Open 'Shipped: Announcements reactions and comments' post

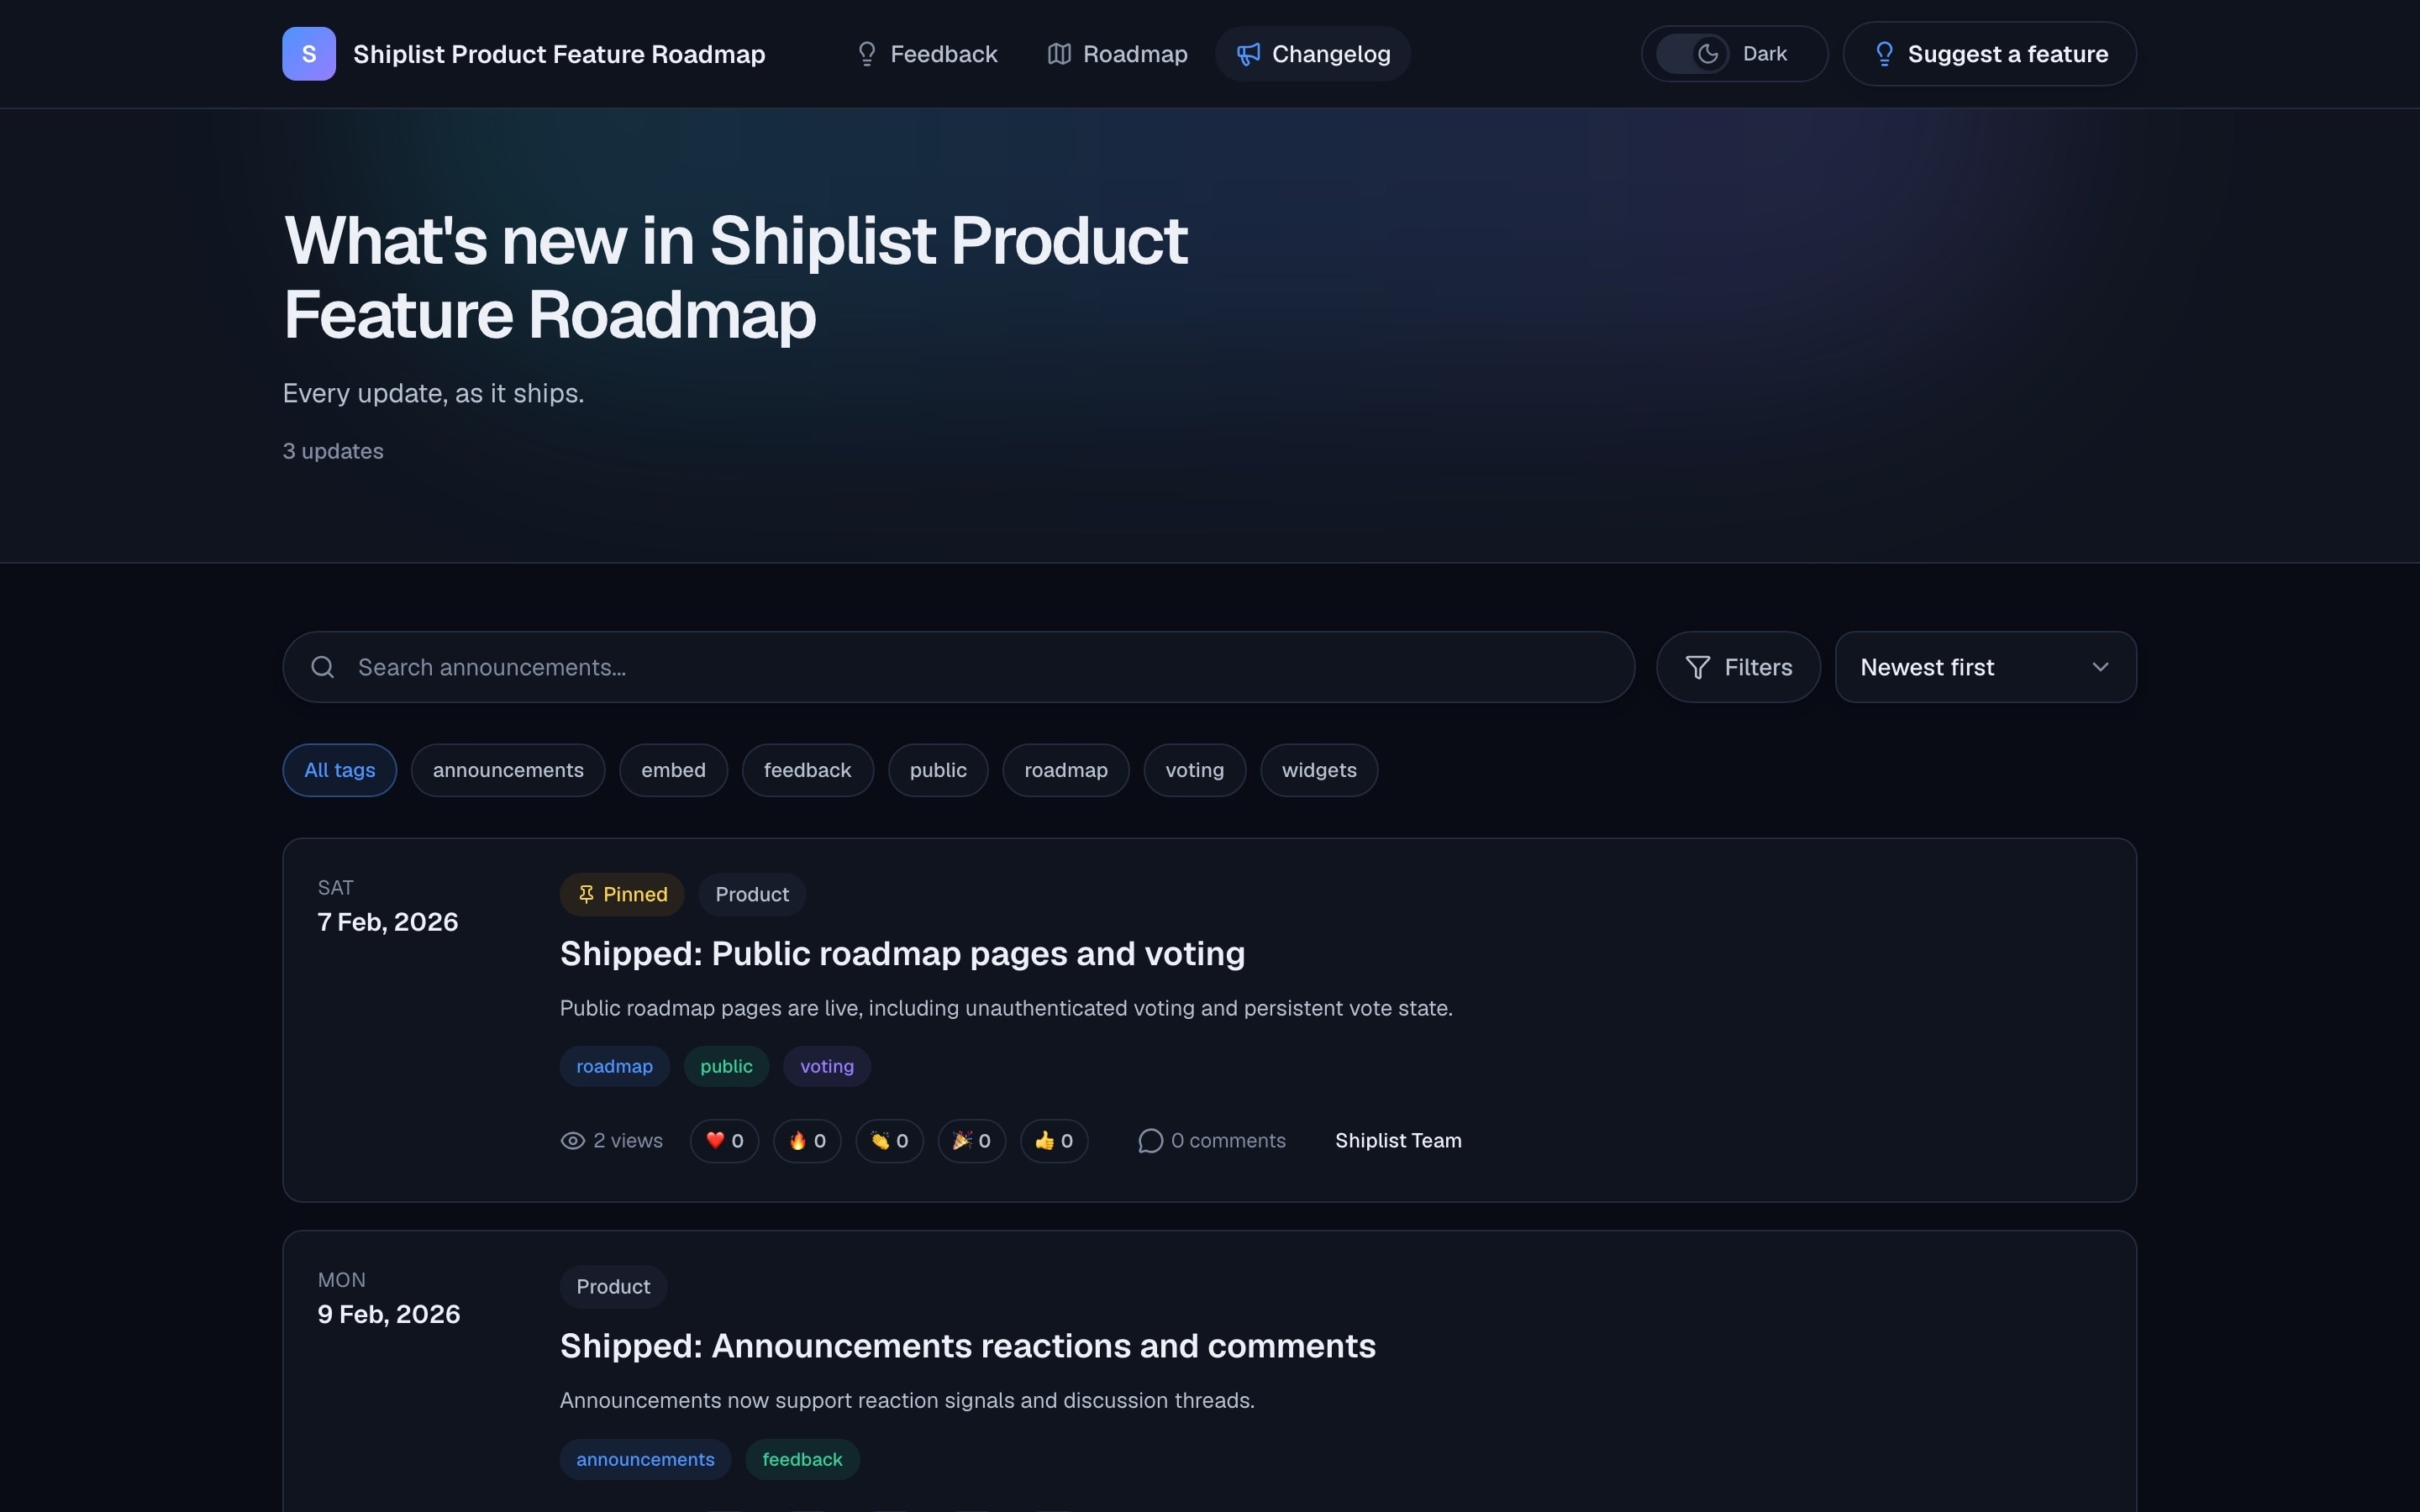[967, 1346]
